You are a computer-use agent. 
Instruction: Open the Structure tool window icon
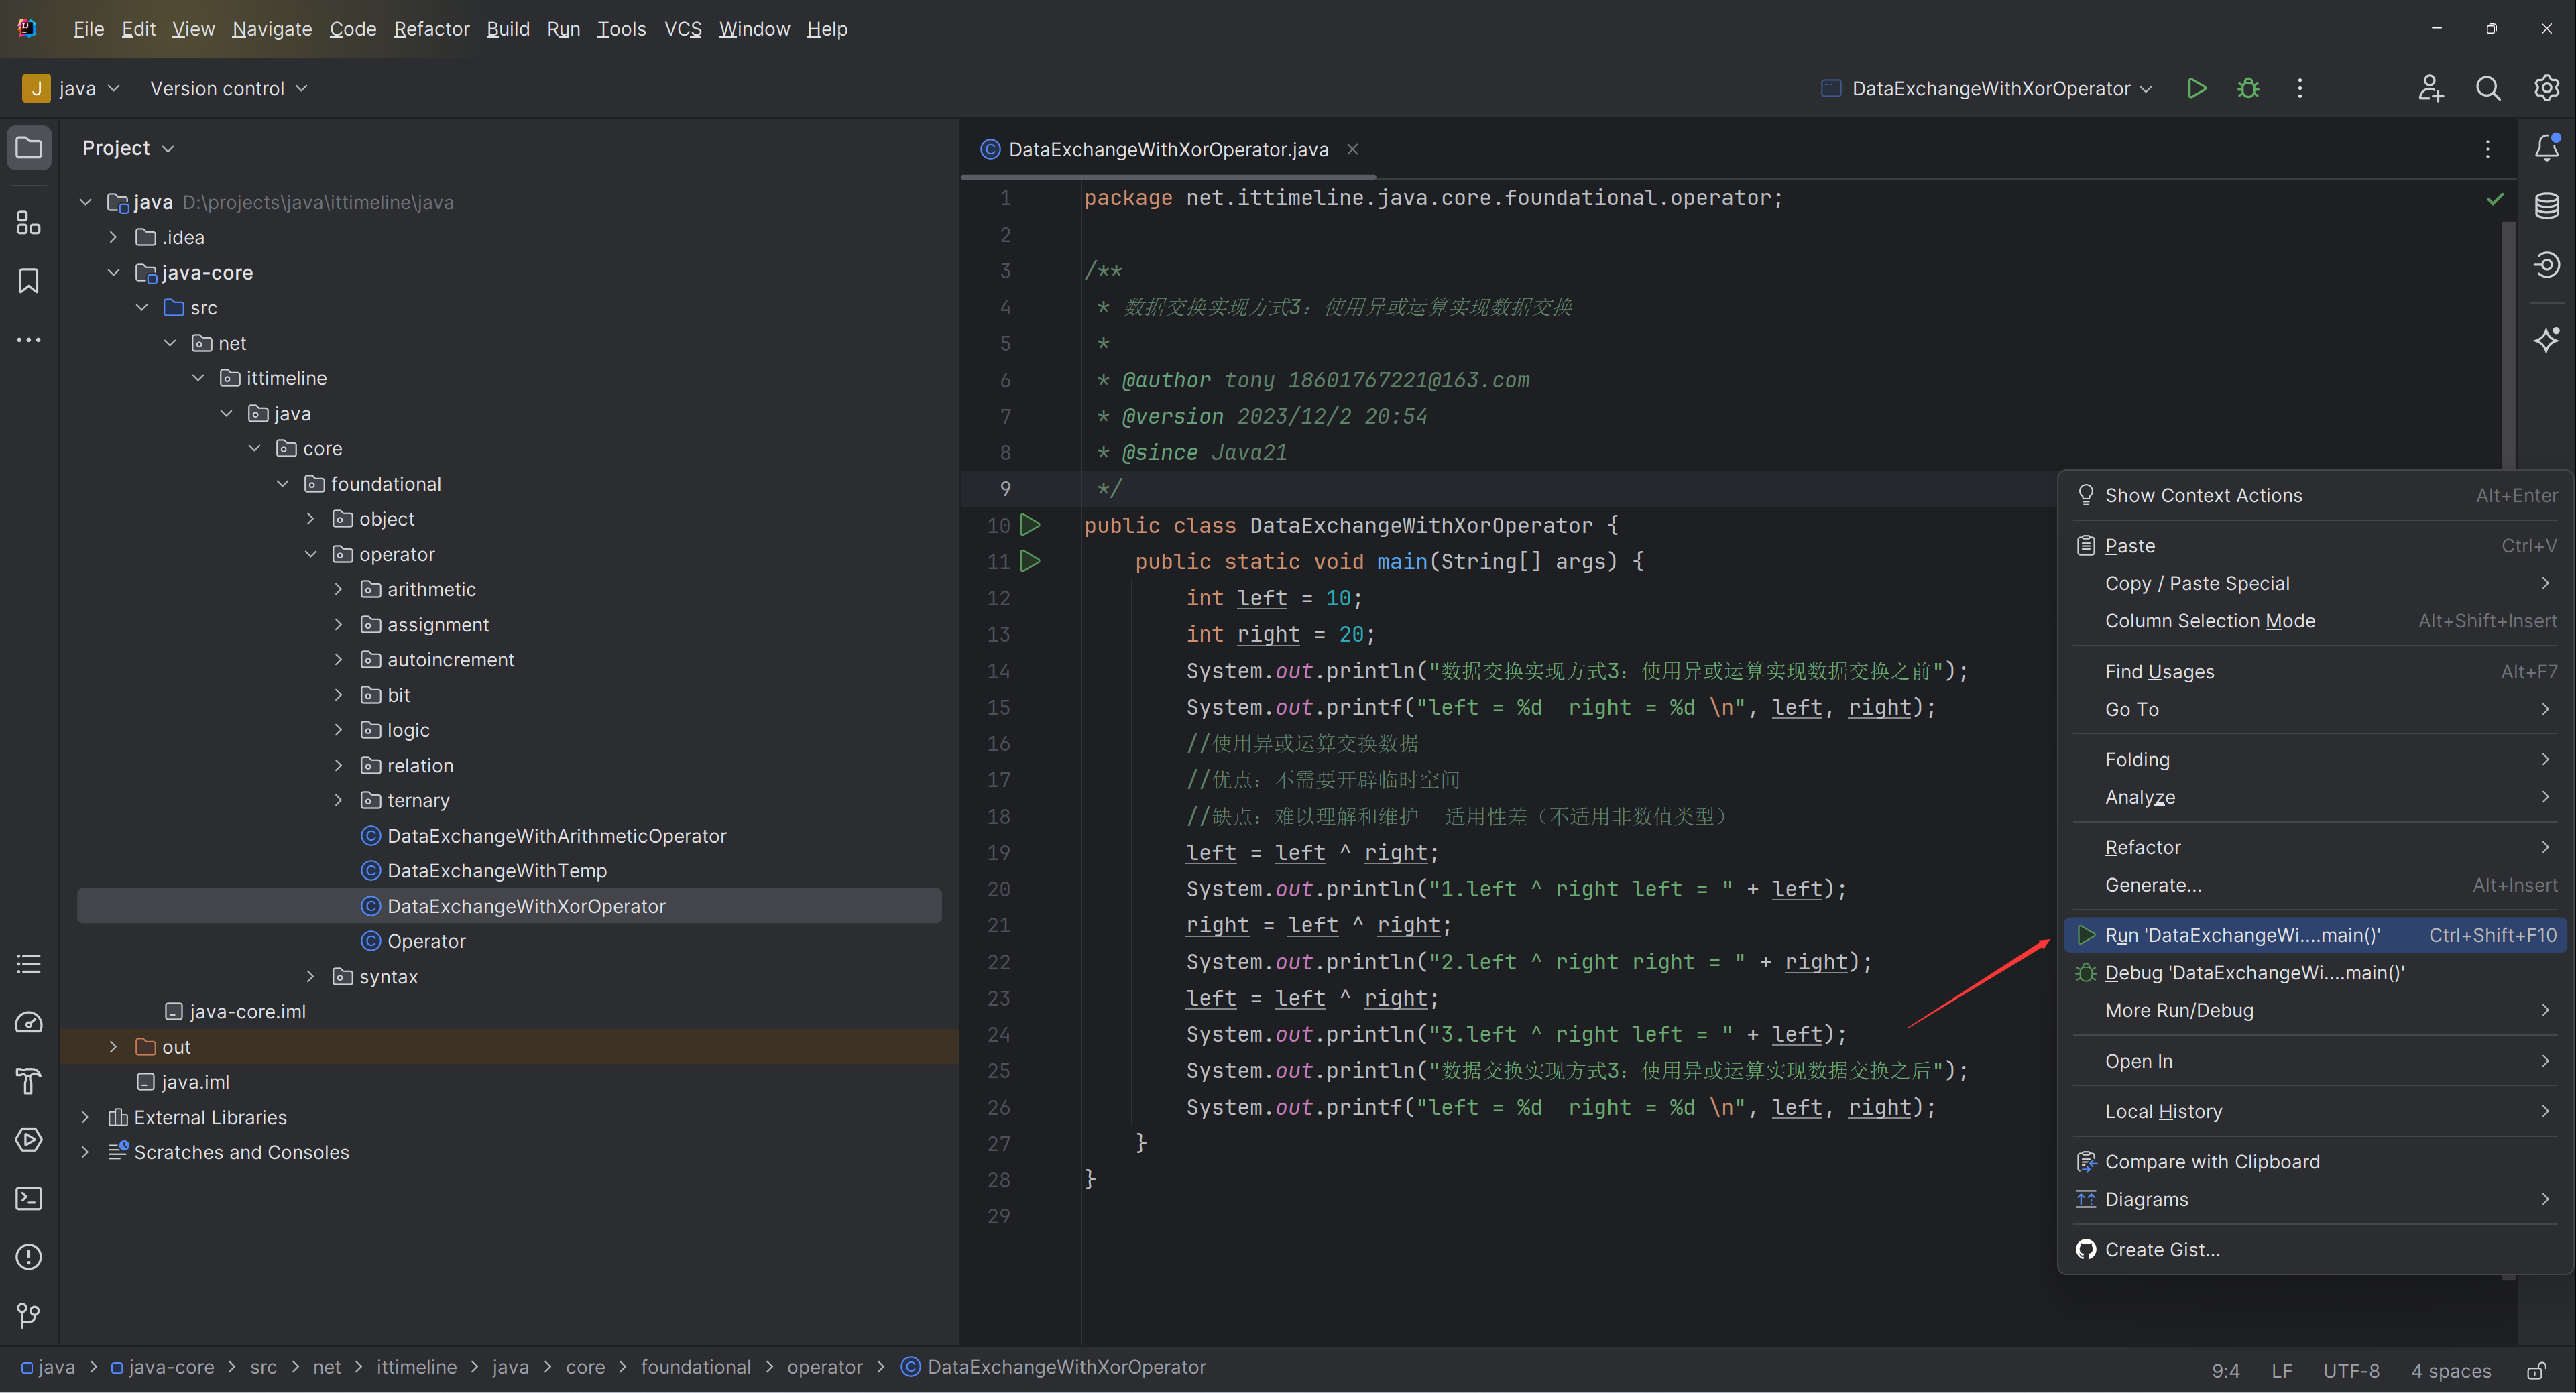pos(29,222)
